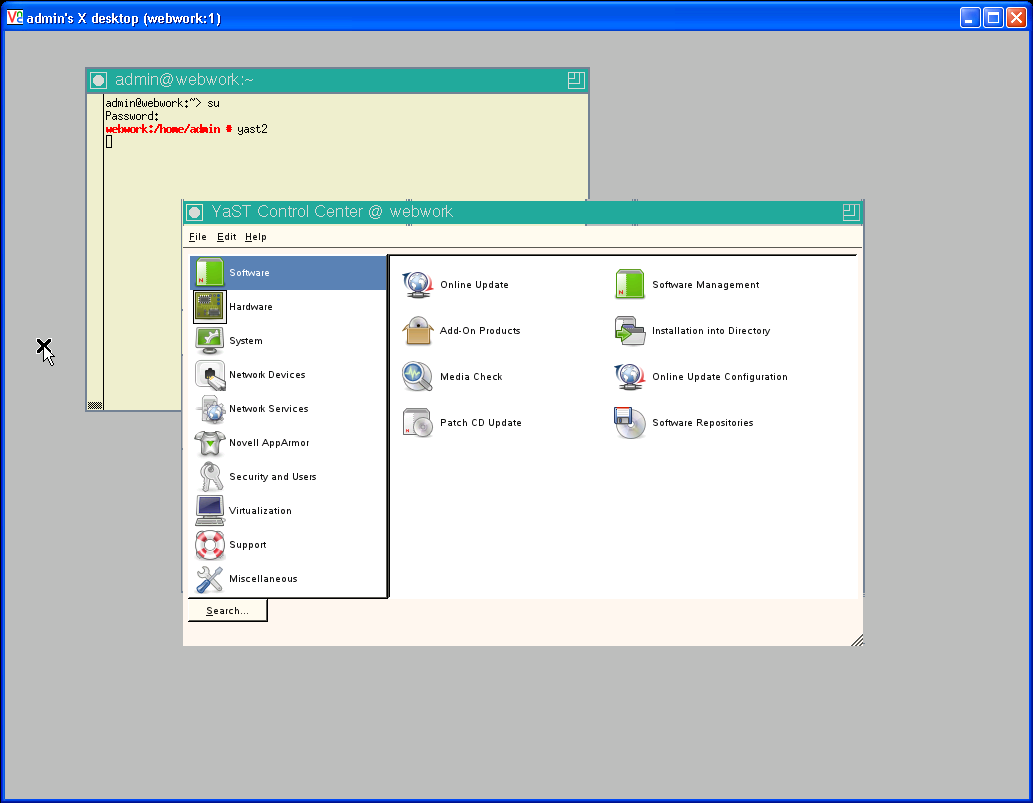Viewport: 1033px width, 803px height.
Task: Launch Media Check magnifier icon
Action: click(418, 377)
